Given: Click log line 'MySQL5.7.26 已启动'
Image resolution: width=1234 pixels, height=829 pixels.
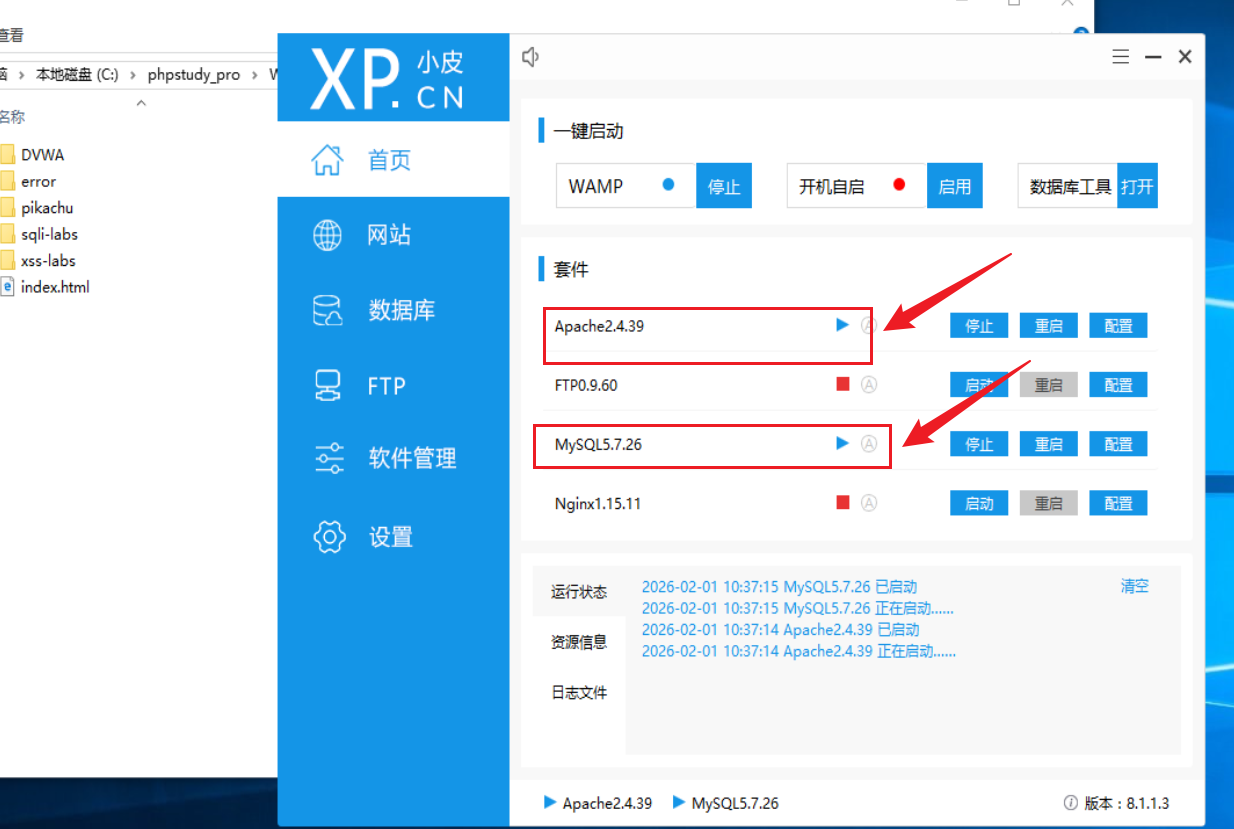Looking at the screenshot, I should tap(779, 587).
